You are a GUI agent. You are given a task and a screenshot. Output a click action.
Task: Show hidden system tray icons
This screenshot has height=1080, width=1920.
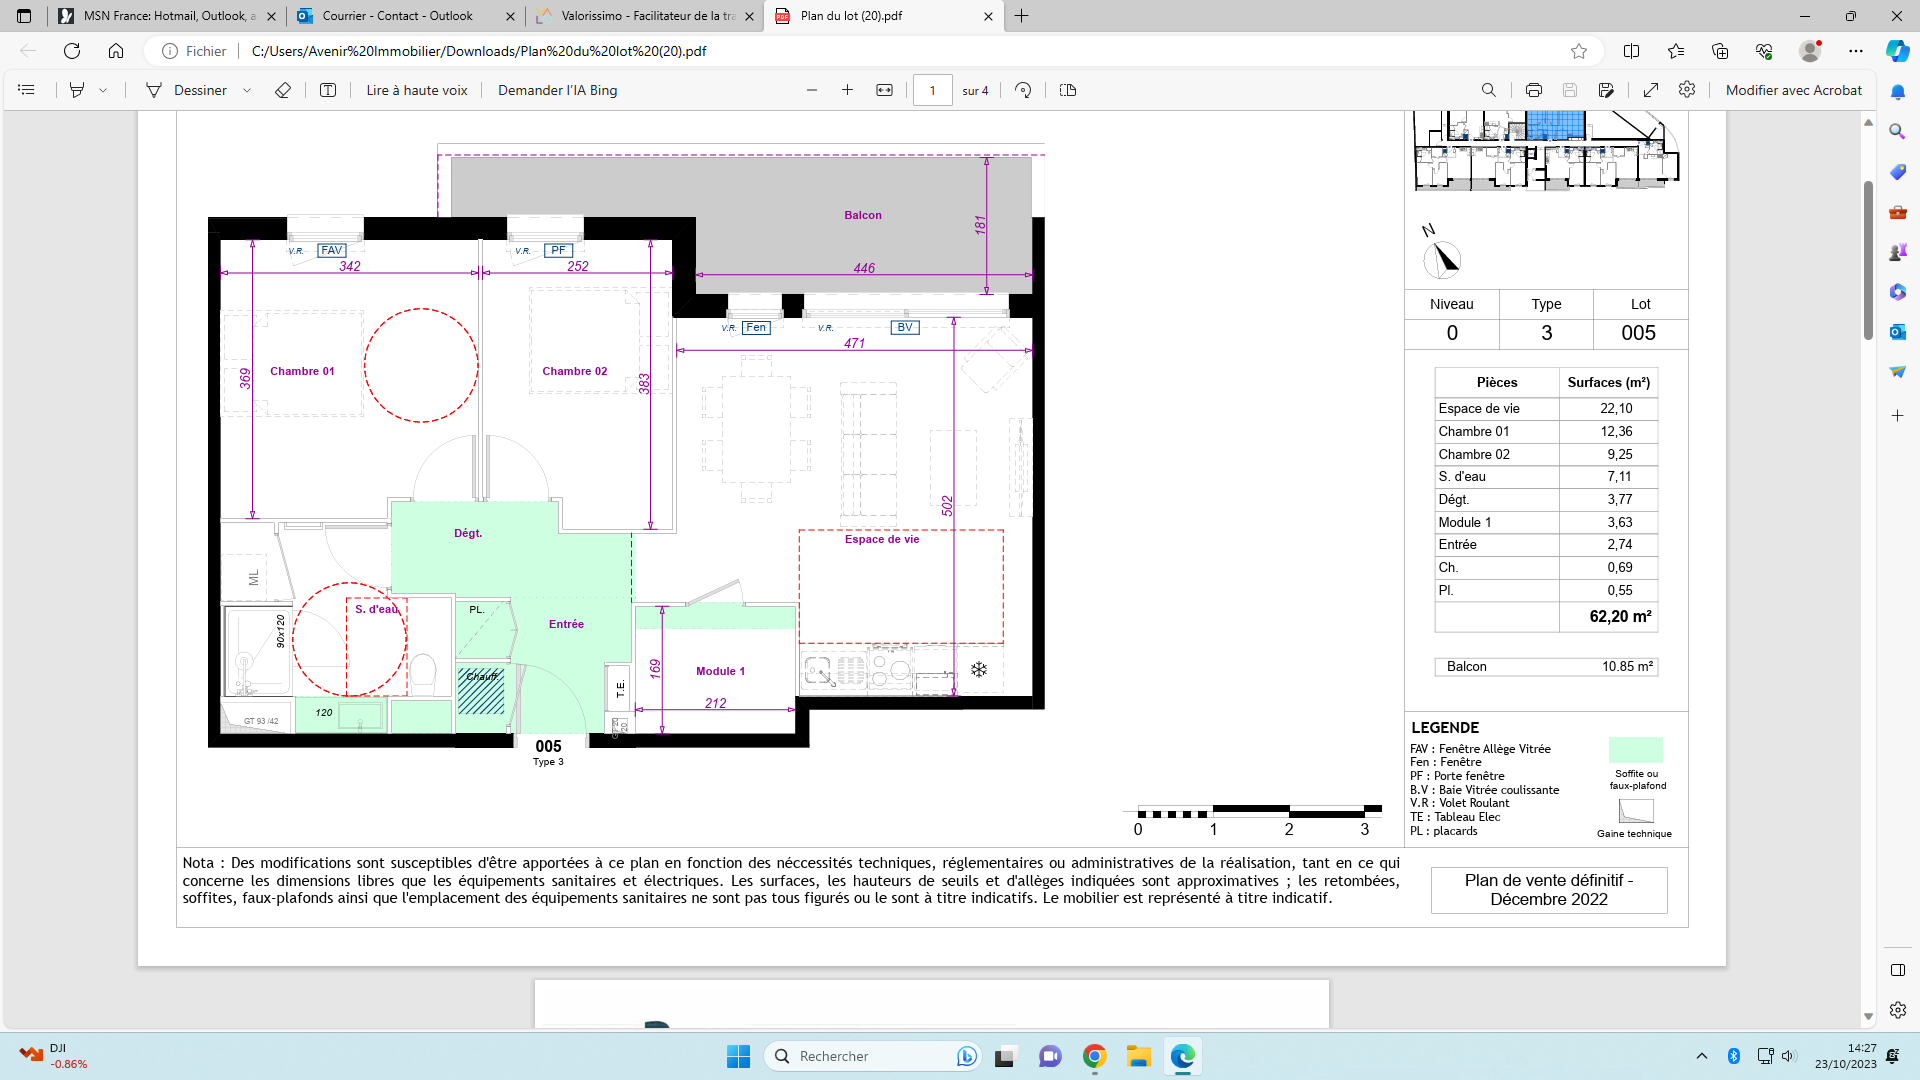coord(1702,1056)
